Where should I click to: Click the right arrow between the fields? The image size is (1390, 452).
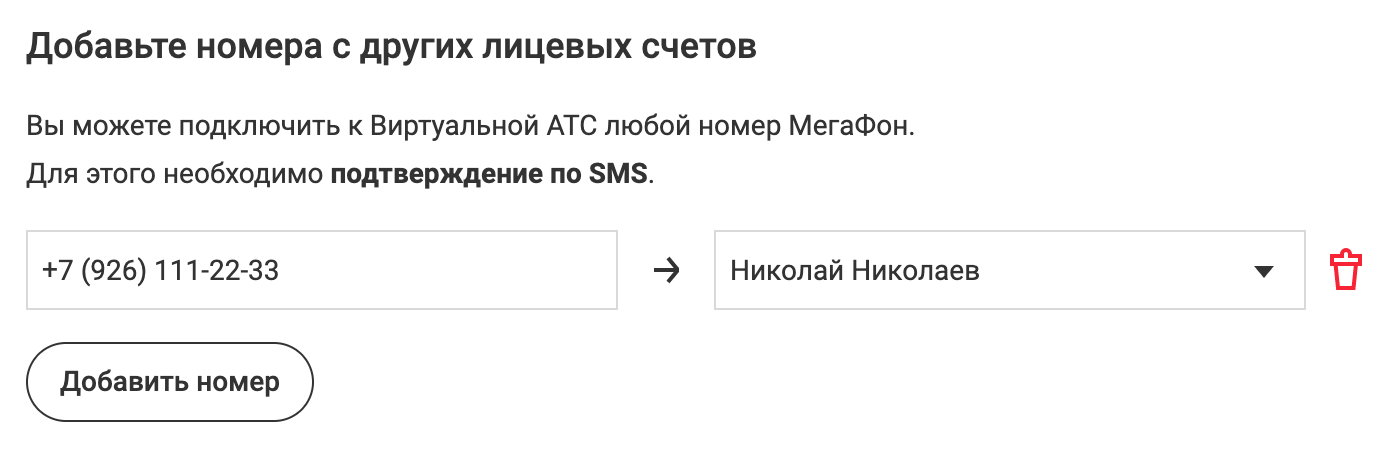666,271
